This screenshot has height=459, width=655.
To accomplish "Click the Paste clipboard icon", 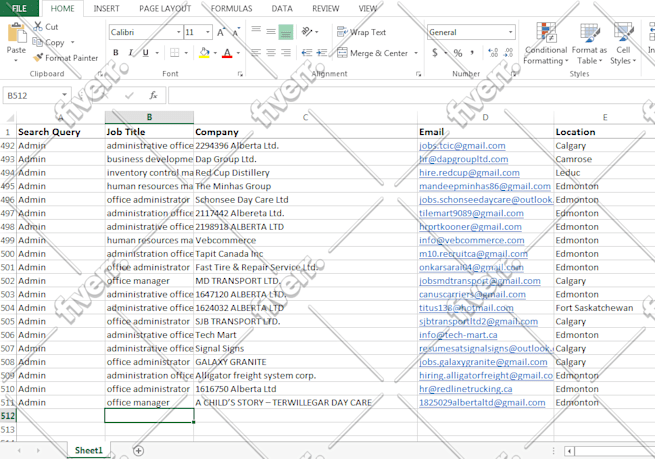I will point(17,33).
